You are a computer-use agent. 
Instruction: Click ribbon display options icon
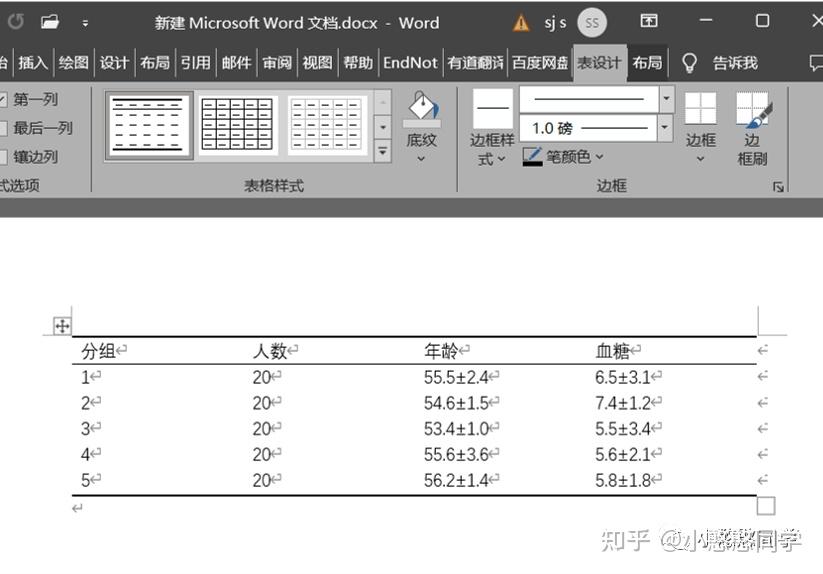coord(649,21)
